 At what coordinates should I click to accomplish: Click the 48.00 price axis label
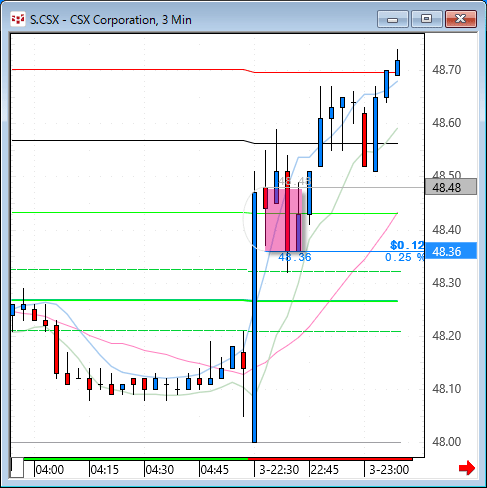click(x=447, y=442)
